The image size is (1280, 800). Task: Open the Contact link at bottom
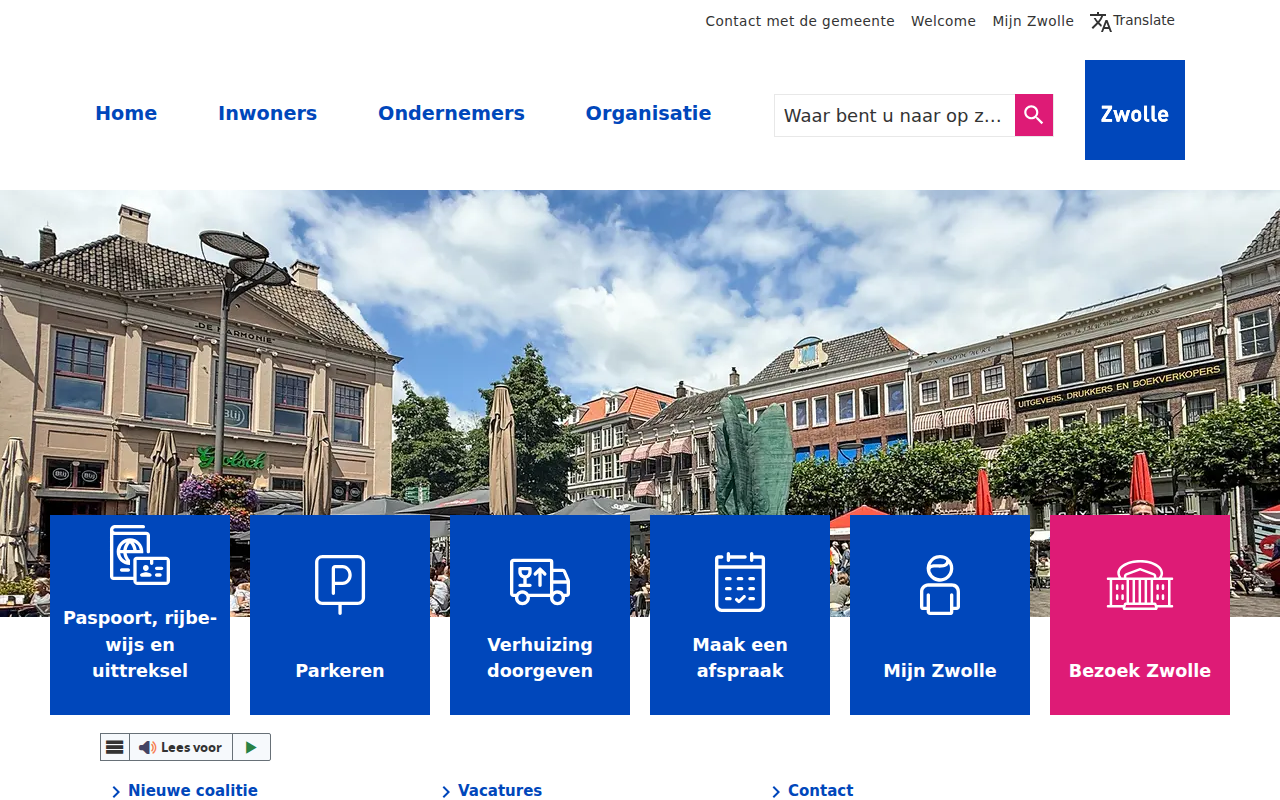click(x=821, y=790)
